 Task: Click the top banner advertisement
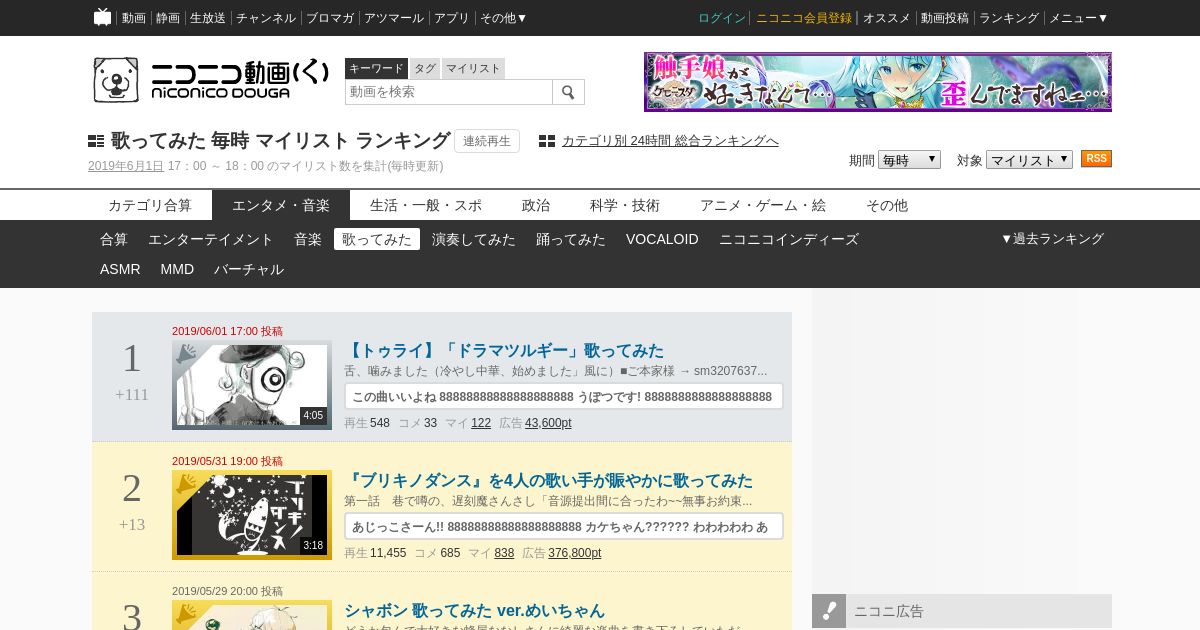(x=878, y=82)
